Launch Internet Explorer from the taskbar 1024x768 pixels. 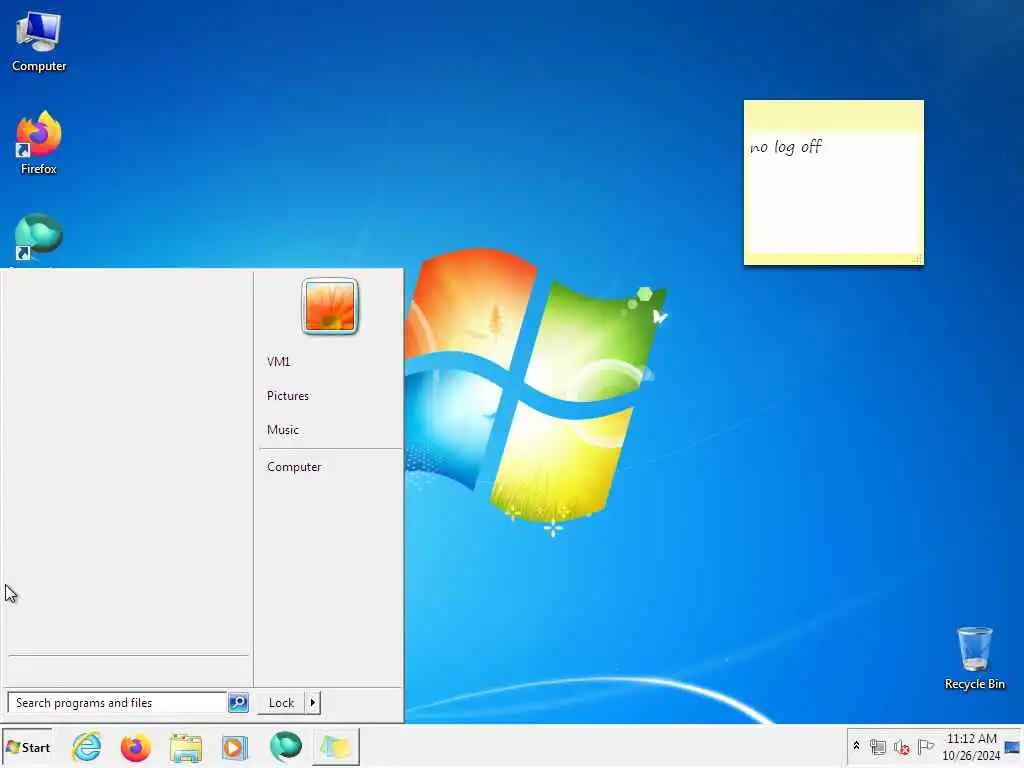(x=87, y=747)
